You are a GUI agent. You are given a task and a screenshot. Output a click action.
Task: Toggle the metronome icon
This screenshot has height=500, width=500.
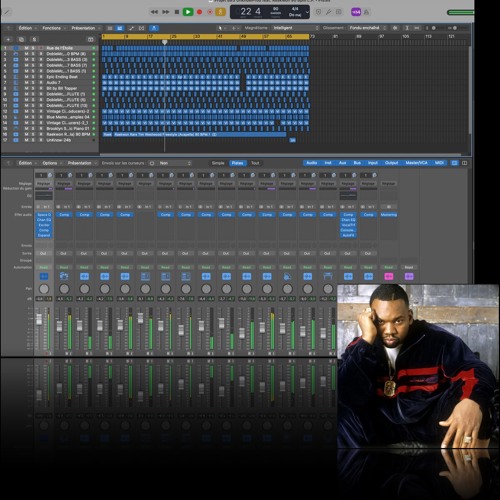[x=366, y=12]
